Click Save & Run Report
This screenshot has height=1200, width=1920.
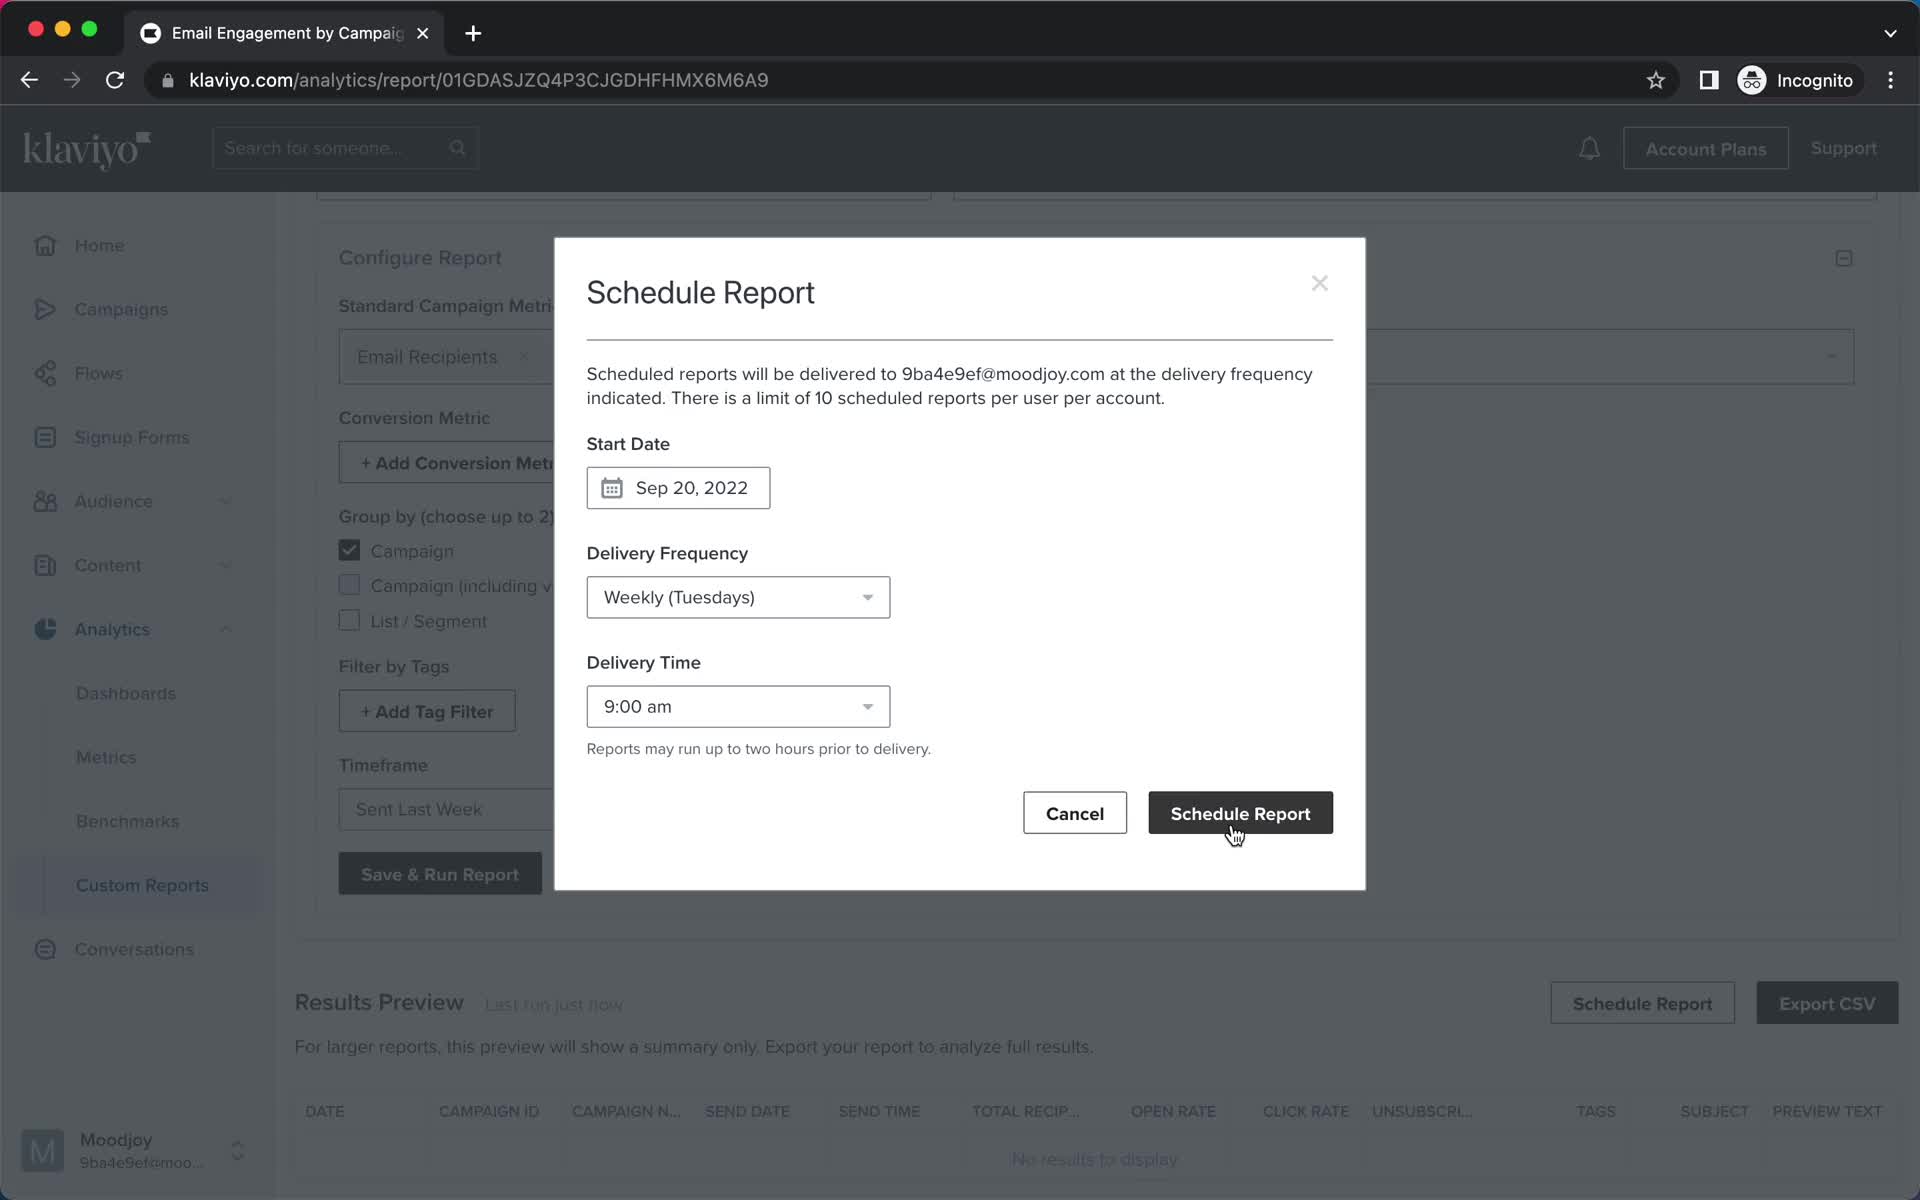point(440,874)
